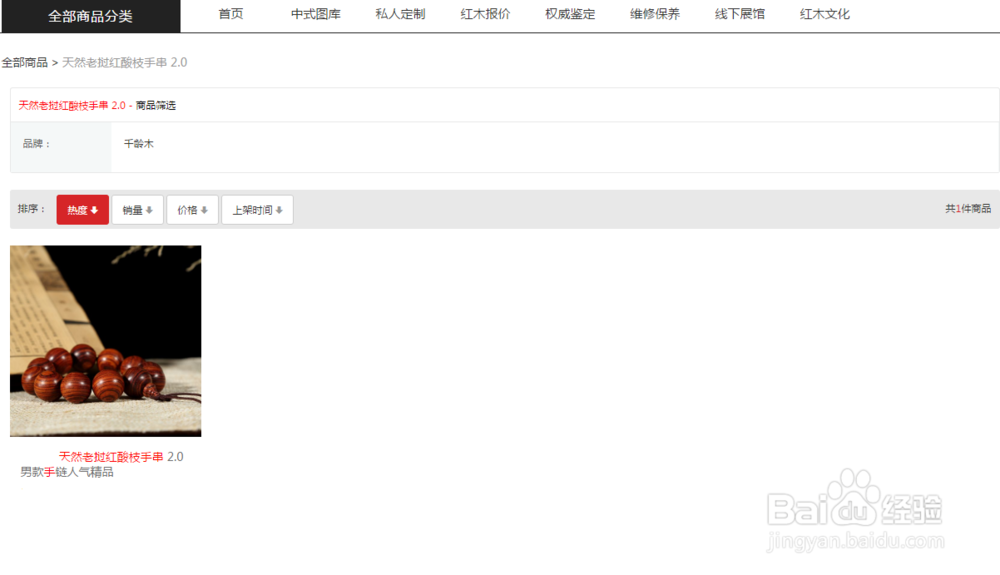This screenshot has height=575, width=1000.
Task: Select the 权威鉴定 nav item
Action: (570, 14)
